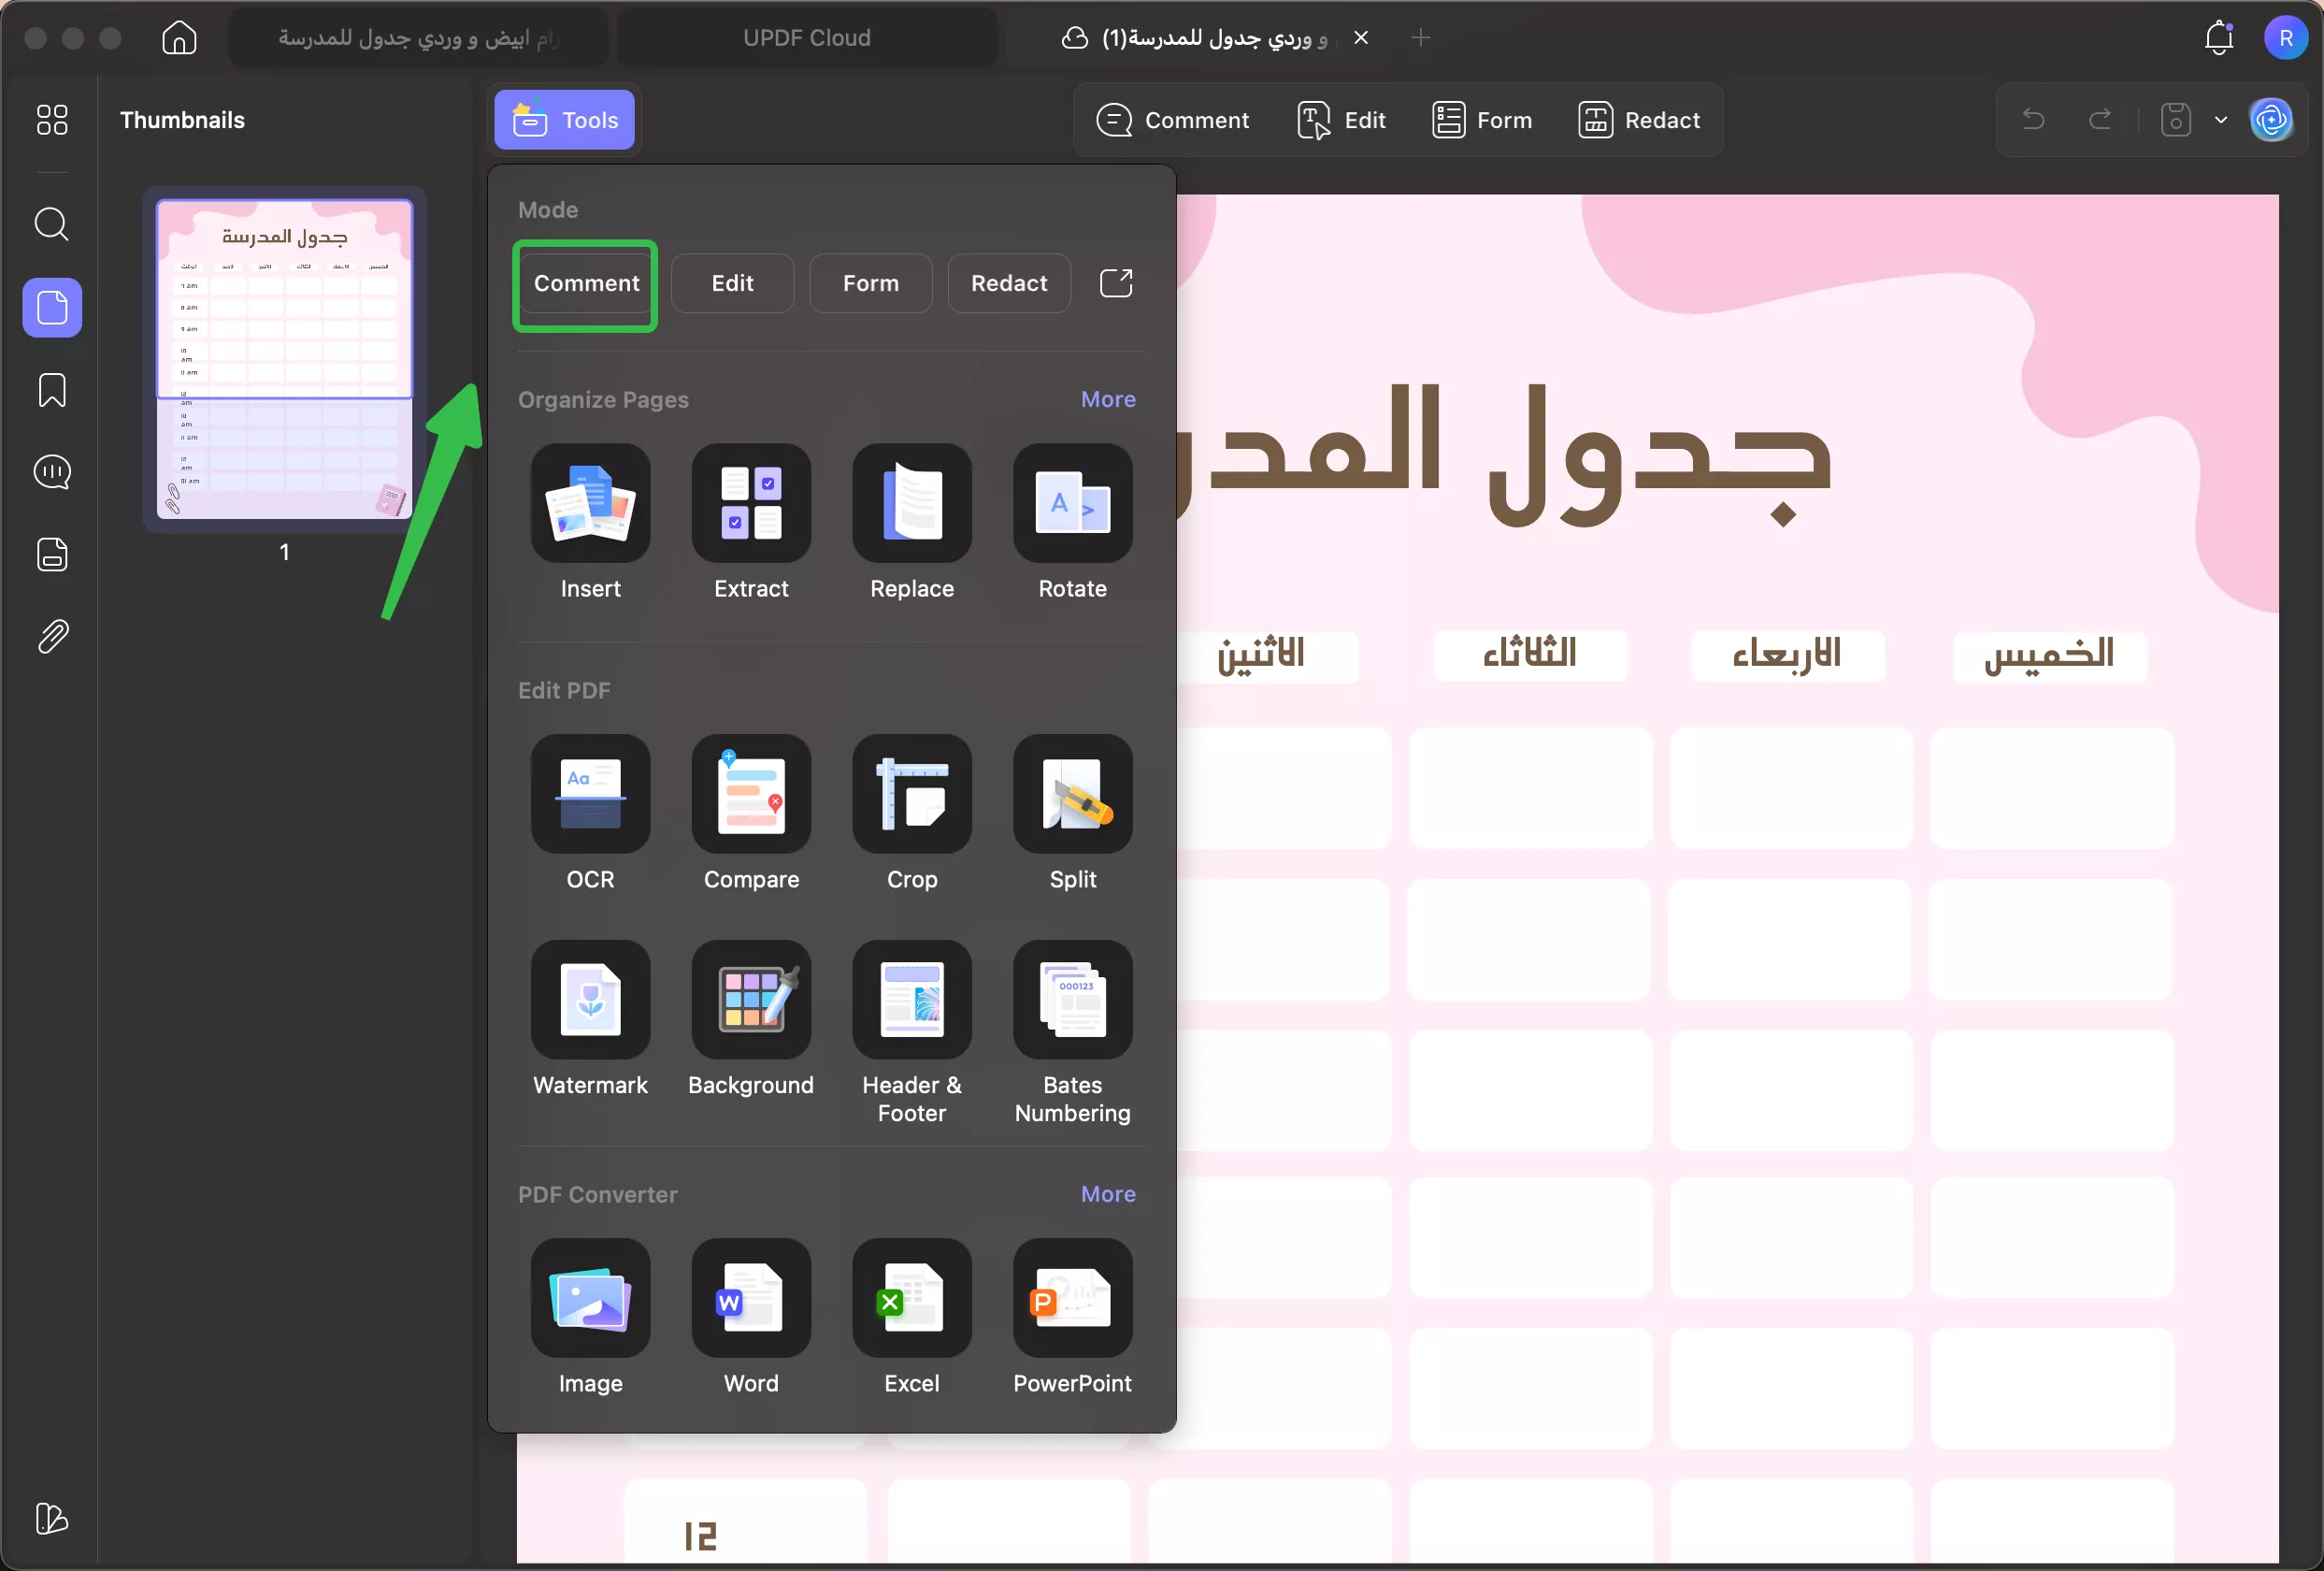Enable Form mode from the Mode panel

pyautogui.click(x=869, y=283)
